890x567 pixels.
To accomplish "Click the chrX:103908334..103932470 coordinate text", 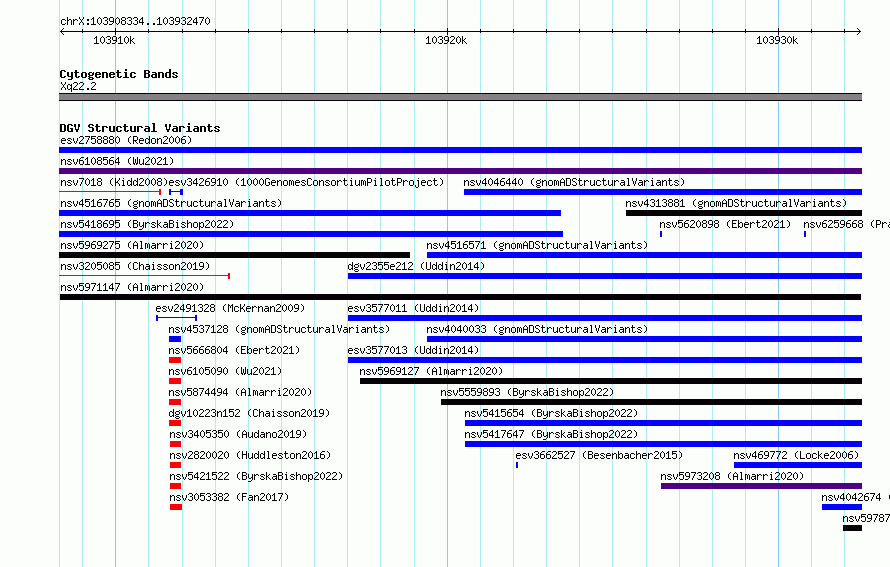I will coord(135,22).
